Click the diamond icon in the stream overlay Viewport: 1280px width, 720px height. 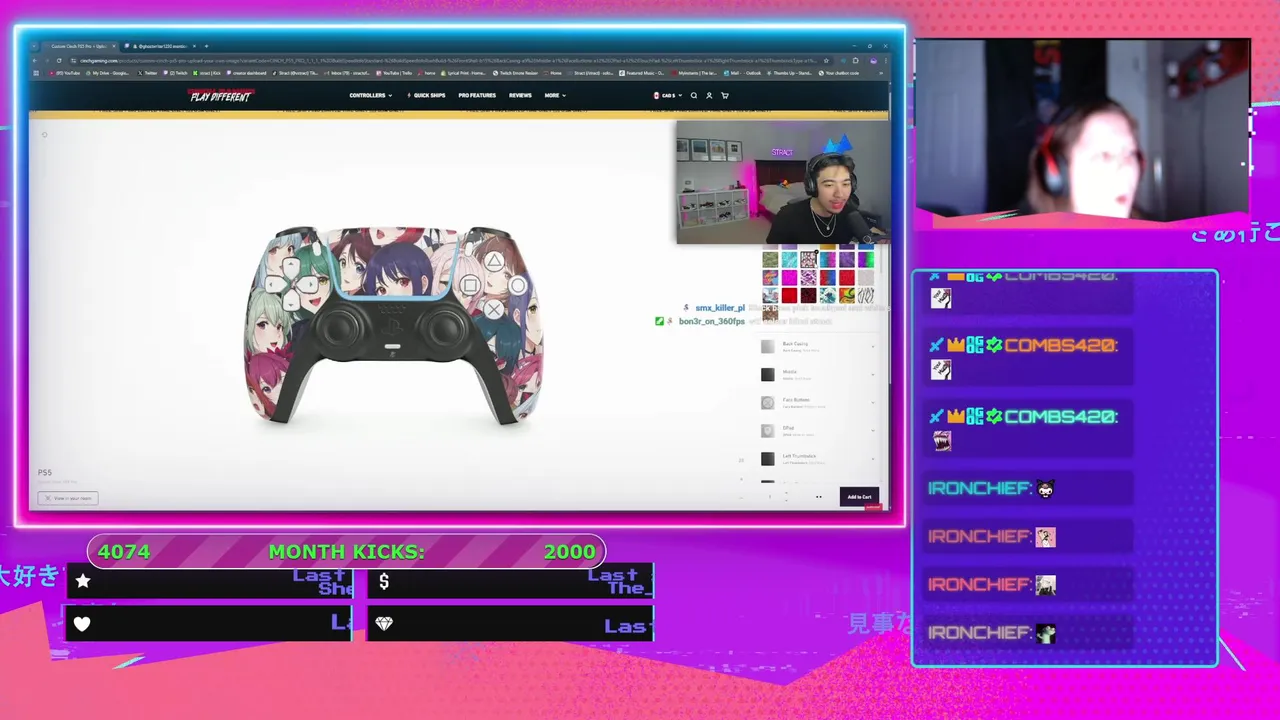384,624
